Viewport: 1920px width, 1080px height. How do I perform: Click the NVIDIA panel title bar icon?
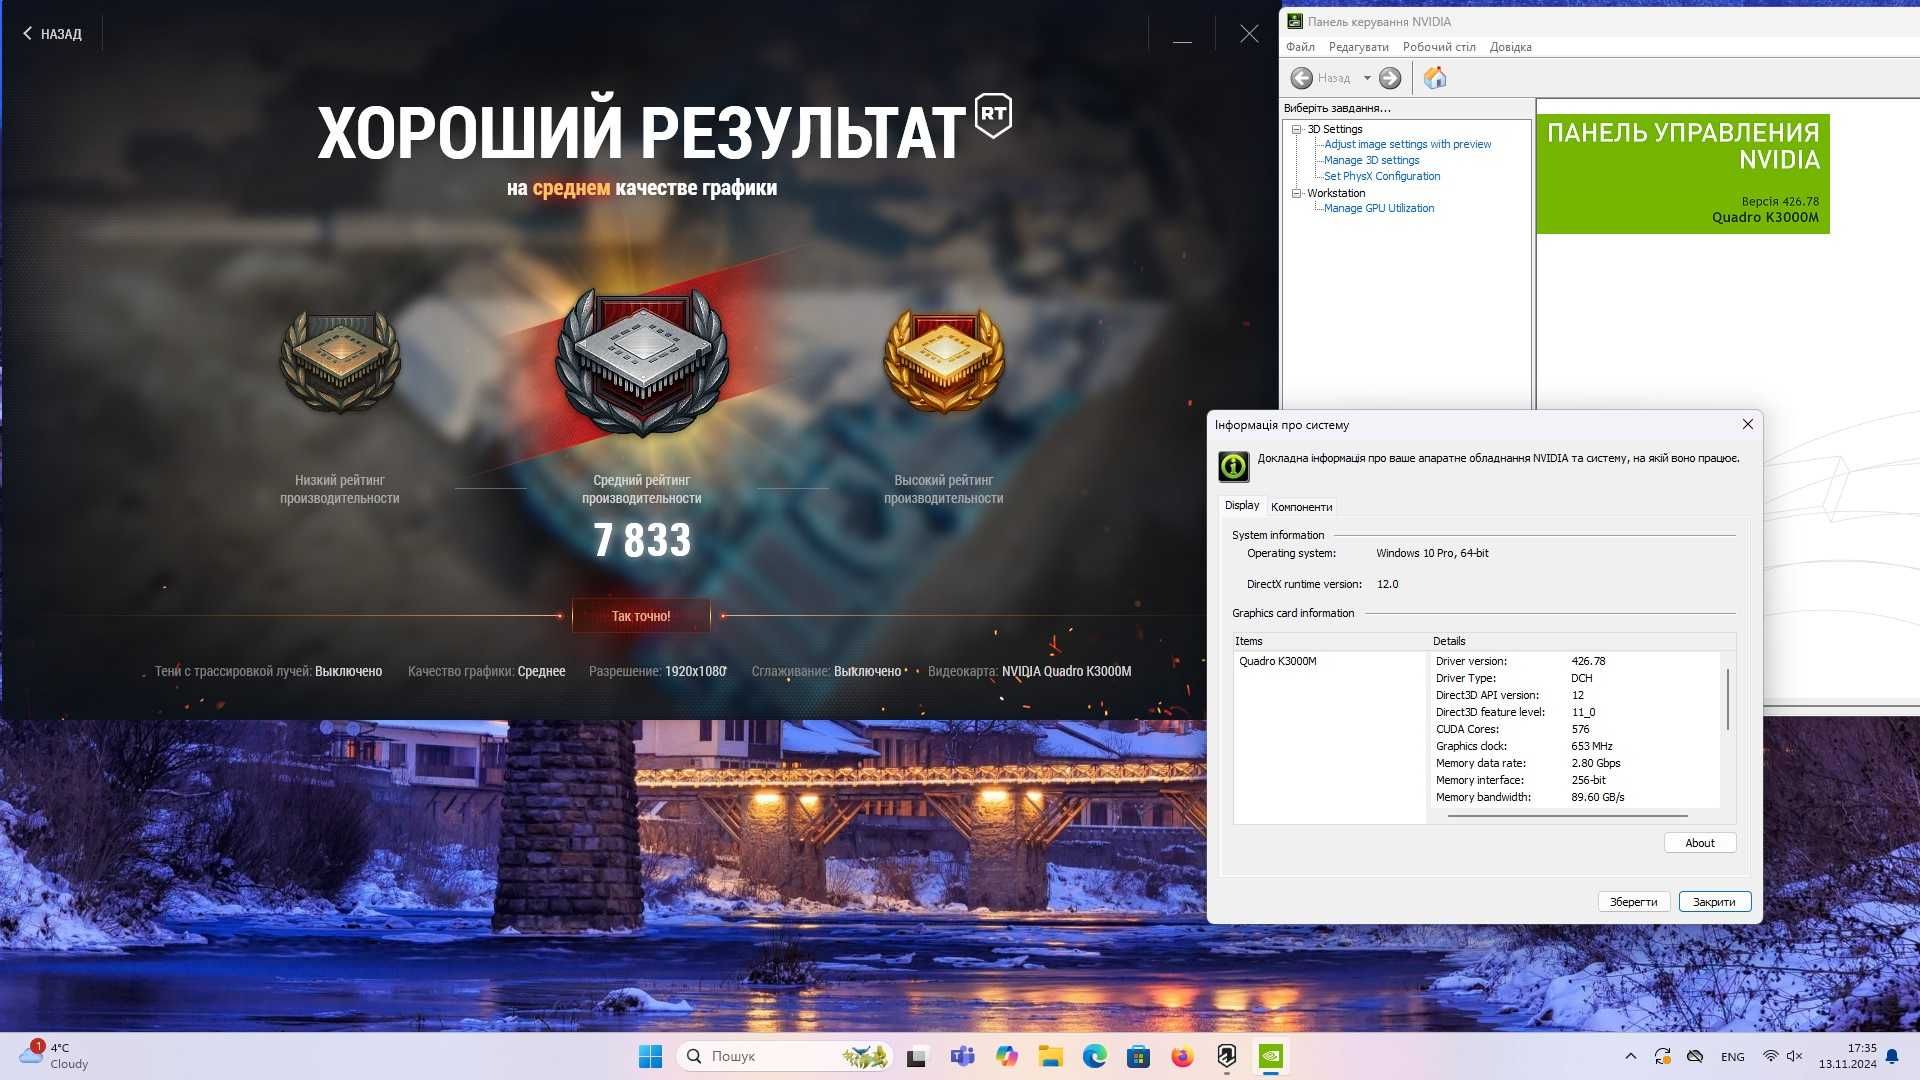1294,21
